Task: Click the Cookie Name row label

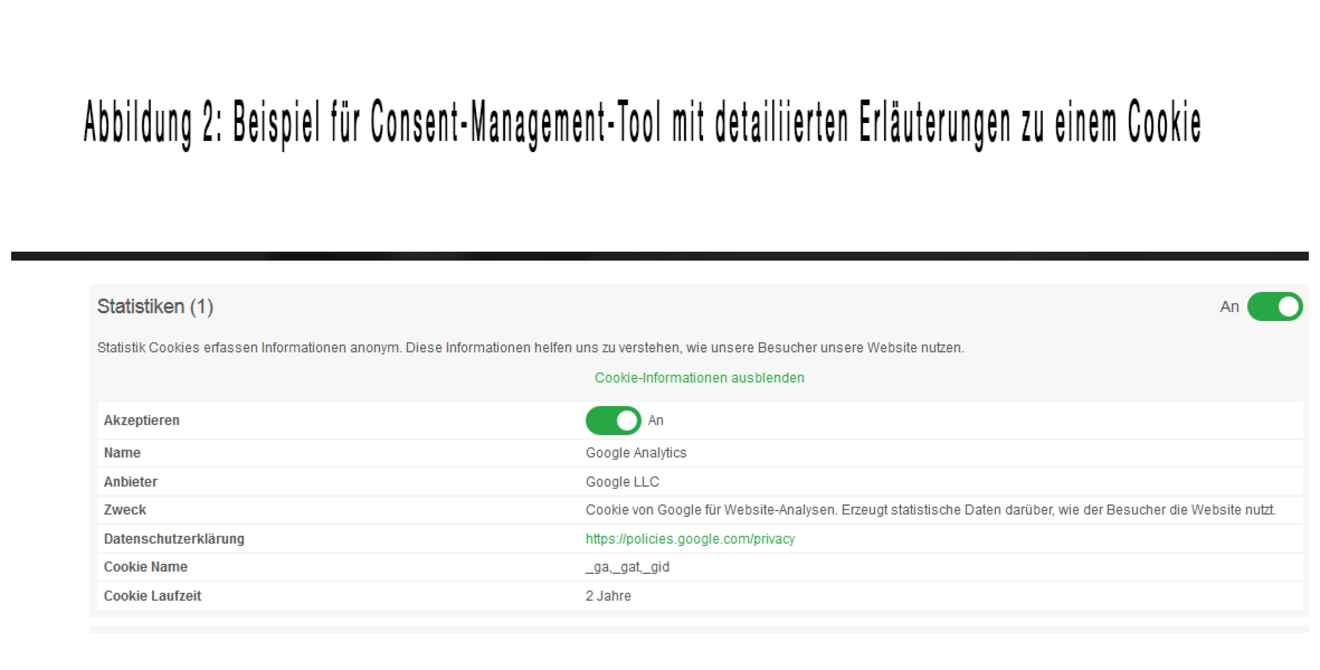Action: coord(146,568)
